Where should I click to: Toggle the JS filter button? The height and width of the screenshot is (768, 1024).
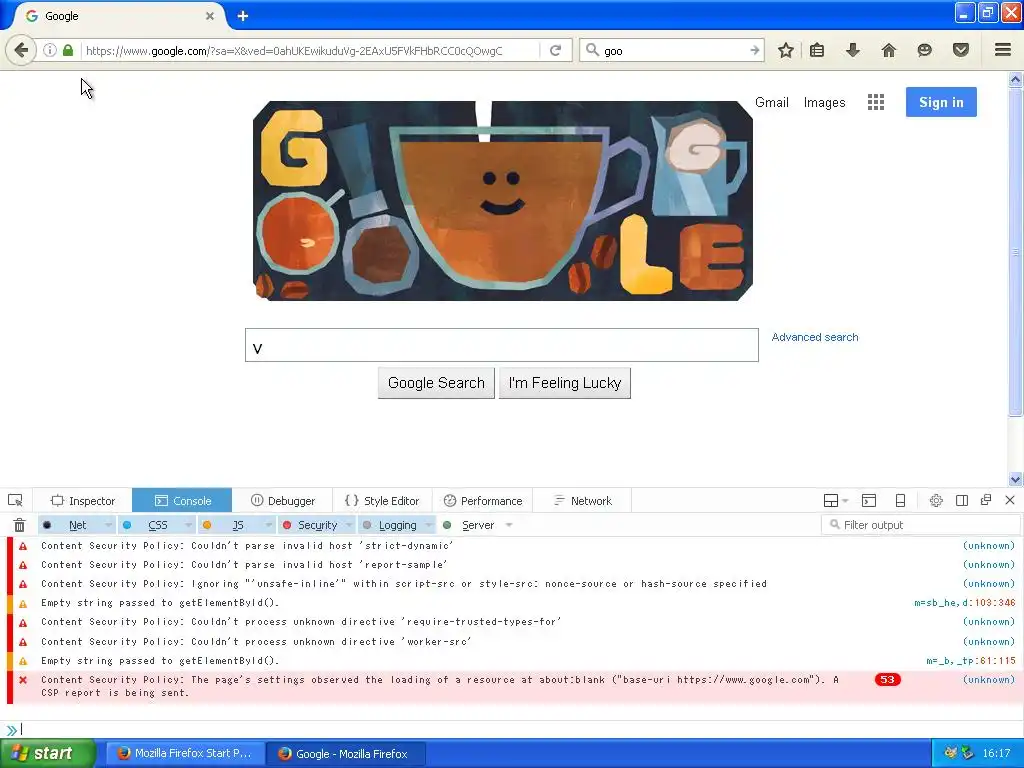231,525
